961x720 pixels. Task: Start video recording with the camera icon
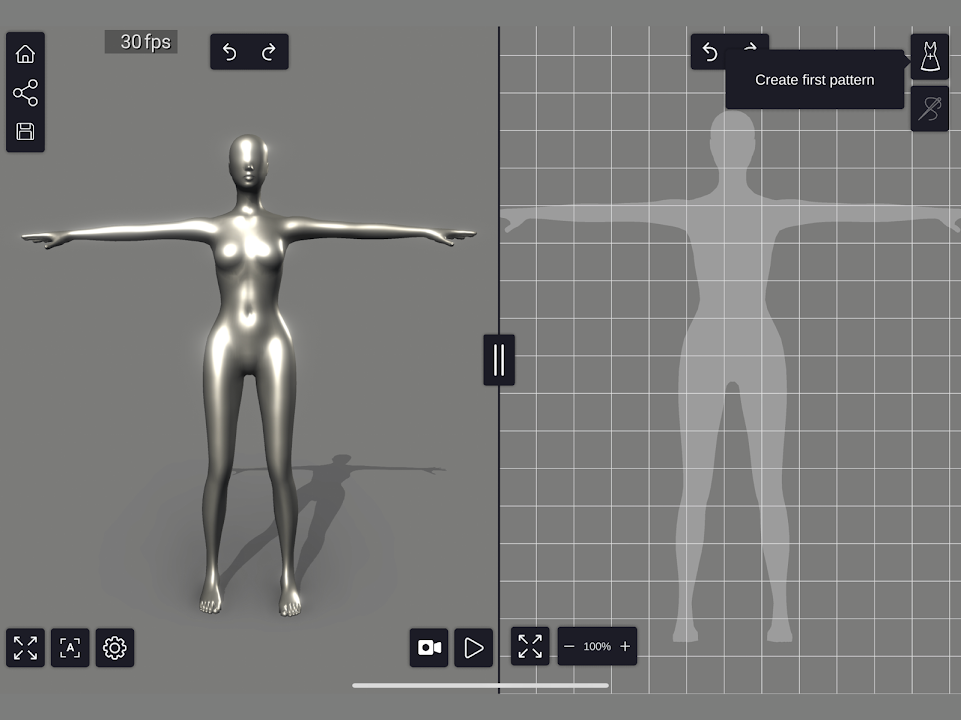pyautogui.click(x=429, y=648)
